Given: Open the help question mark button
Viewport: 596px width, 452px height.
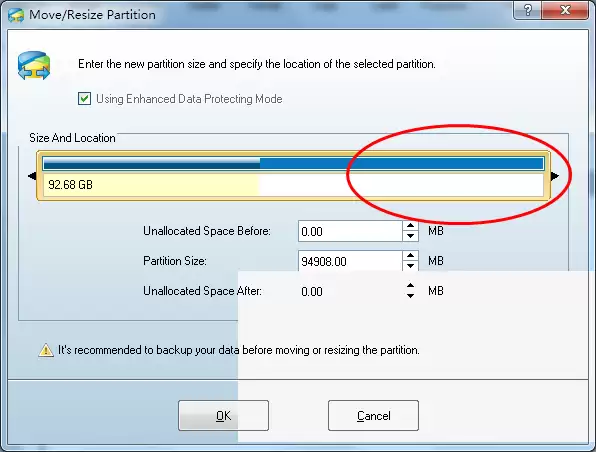Looking at the screenshot, I should (x=527, y=10).
